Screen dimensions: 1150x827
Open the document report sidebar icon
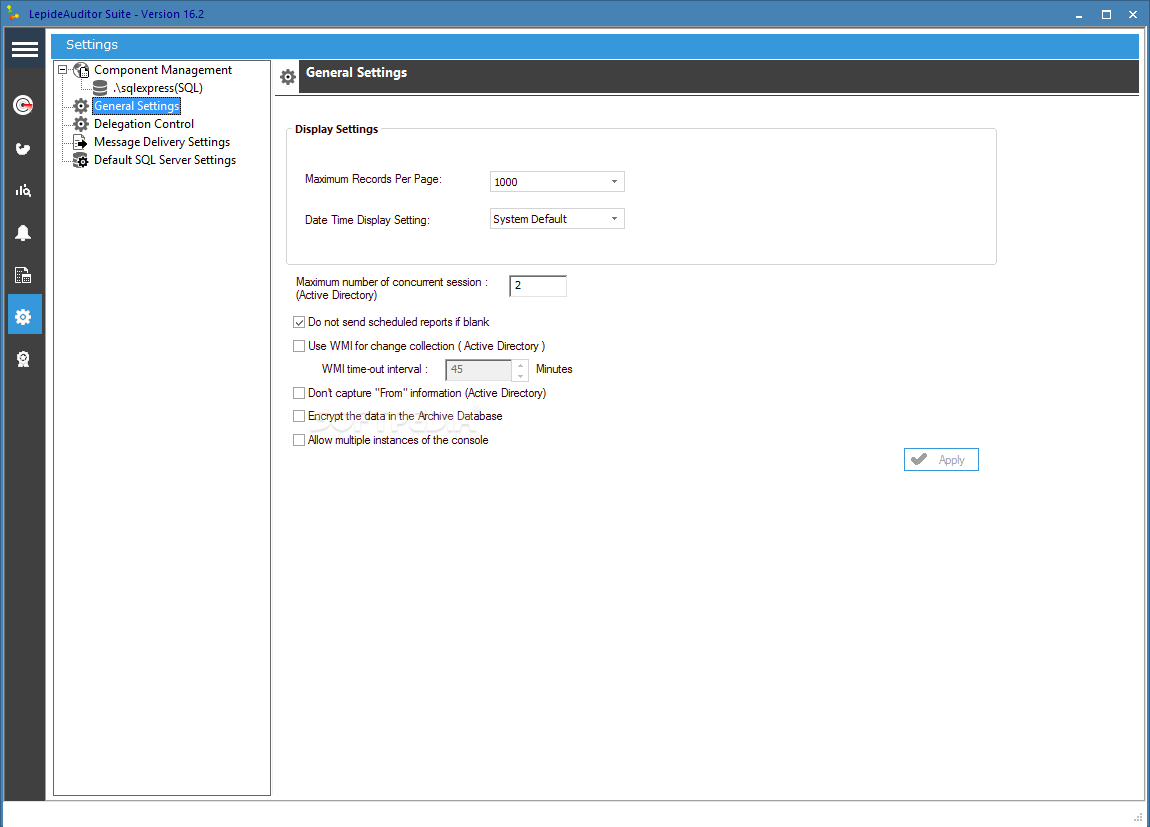point(23,275)
